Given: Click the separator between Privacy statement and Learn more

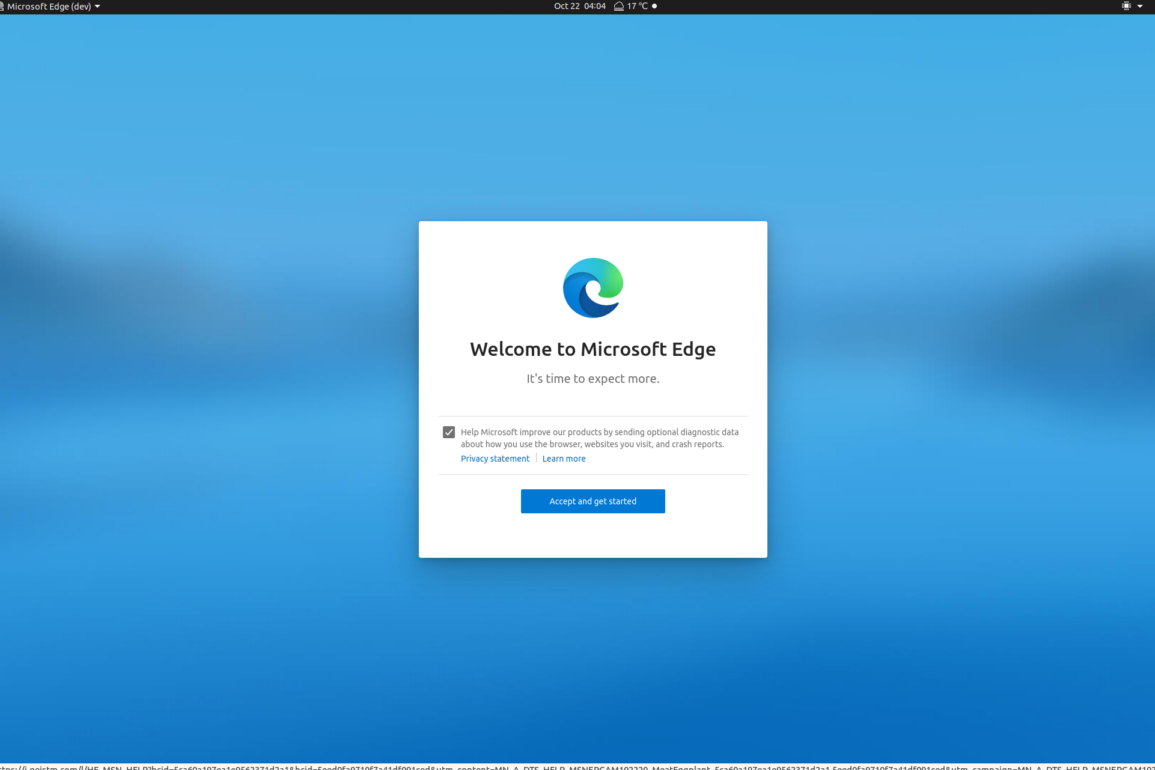Looking at the screenshot, I should point(536,459).
